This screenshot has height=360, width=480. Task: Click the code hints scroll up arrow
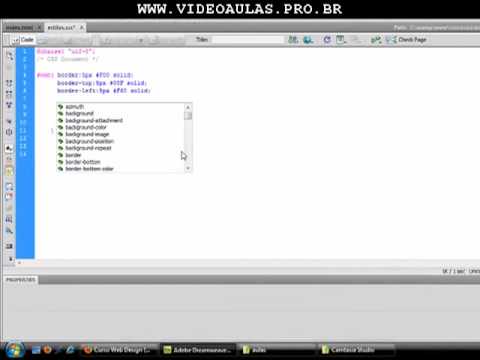pyautogui.click(x=188, y=107)
